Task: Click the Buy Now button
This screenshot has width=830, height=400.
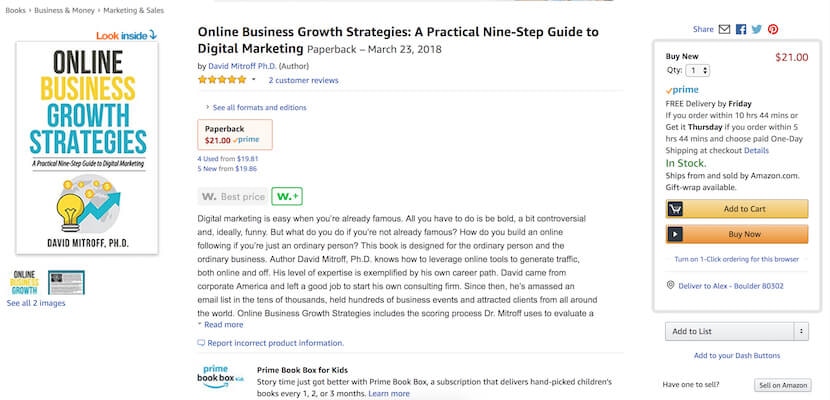Action: (736, 234)
